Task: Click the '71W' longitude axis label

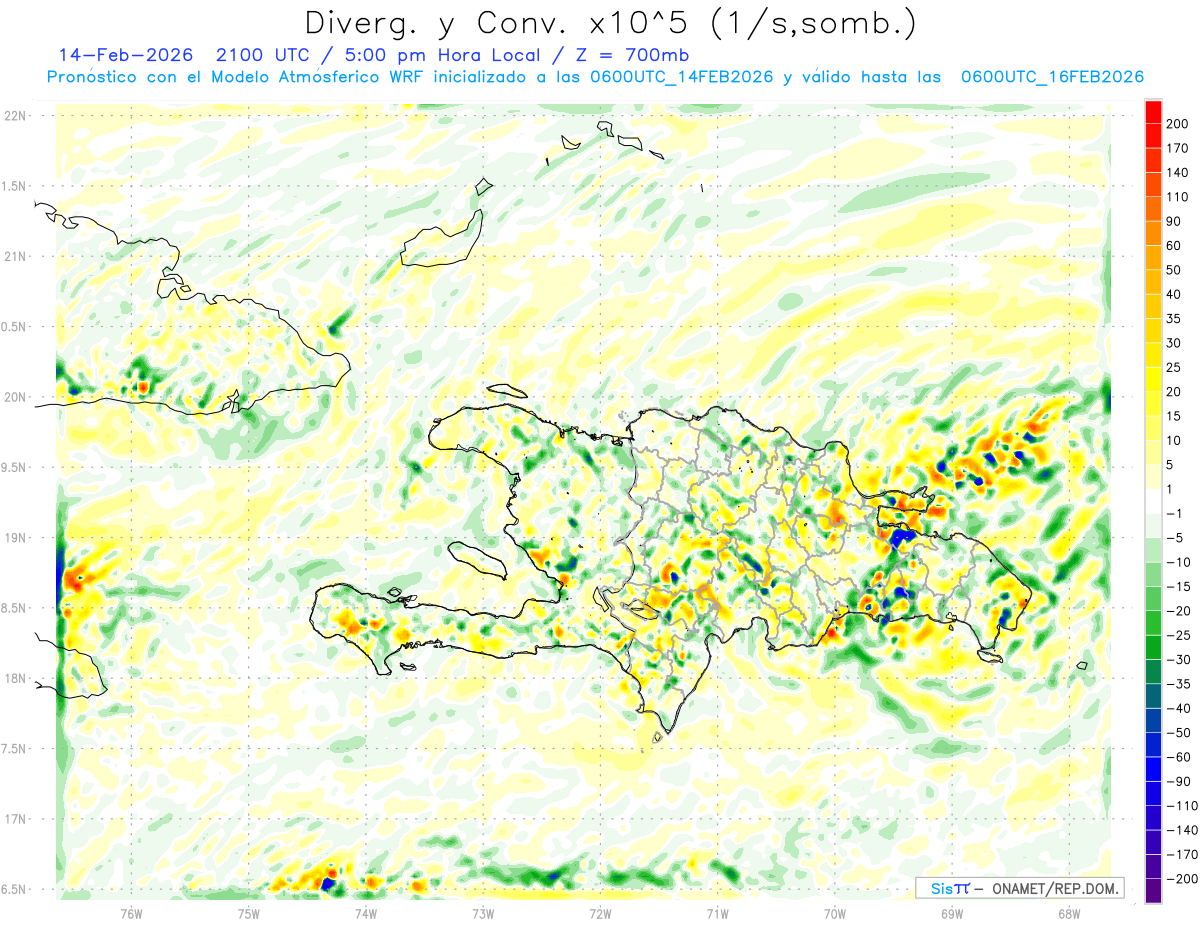Action: pyautogui.click(x=717, y=912)
